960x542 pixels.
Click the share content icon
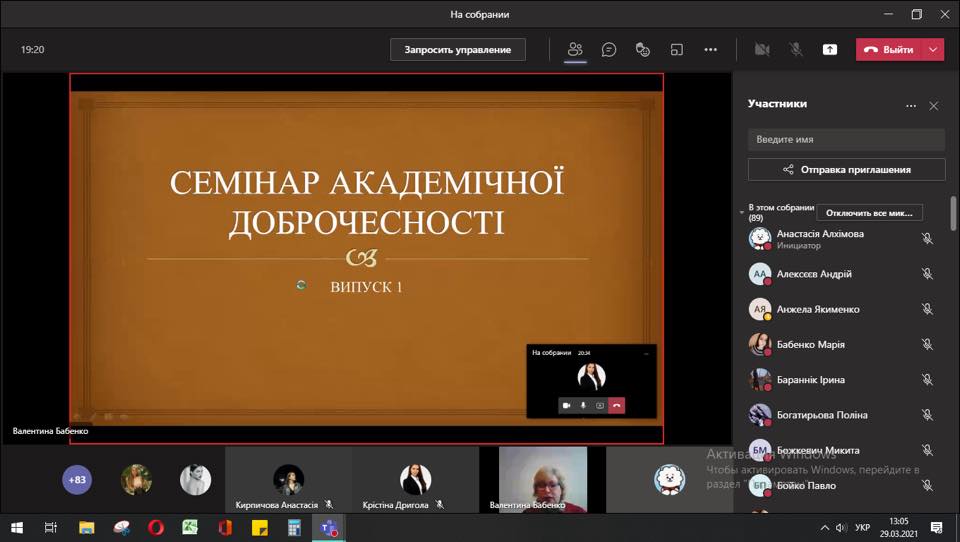tap(830, 50)
